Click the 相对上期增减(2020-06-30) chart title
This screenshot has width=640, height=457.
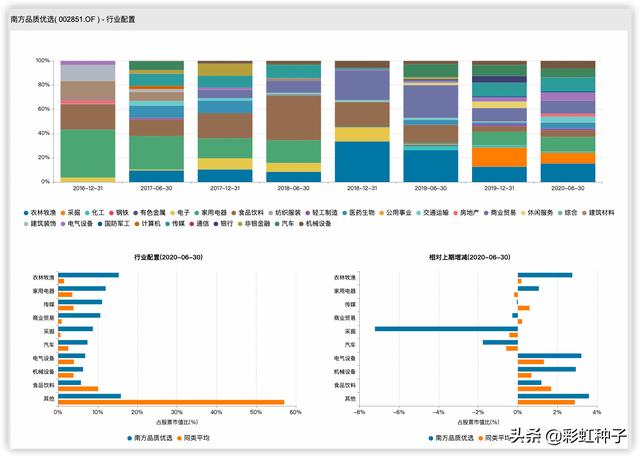(x=469, y=257)
